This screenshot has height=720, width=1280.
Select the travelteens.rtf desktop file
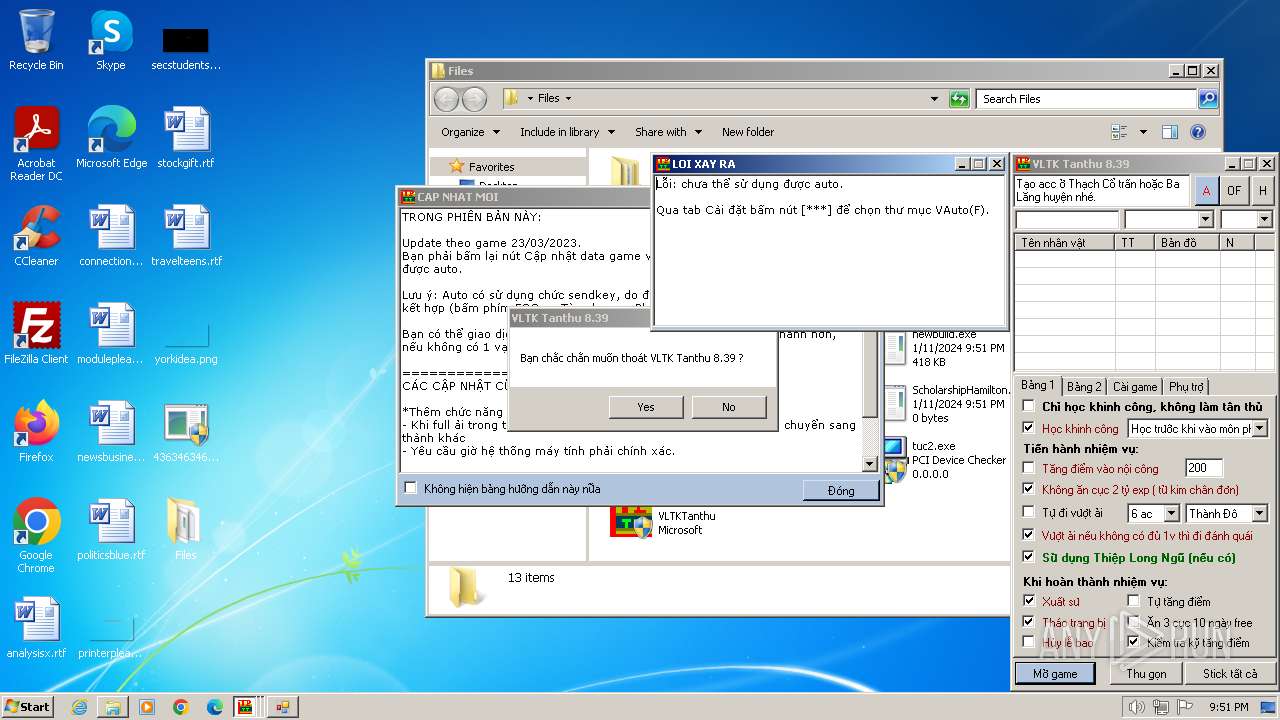(x=186, y=236)
